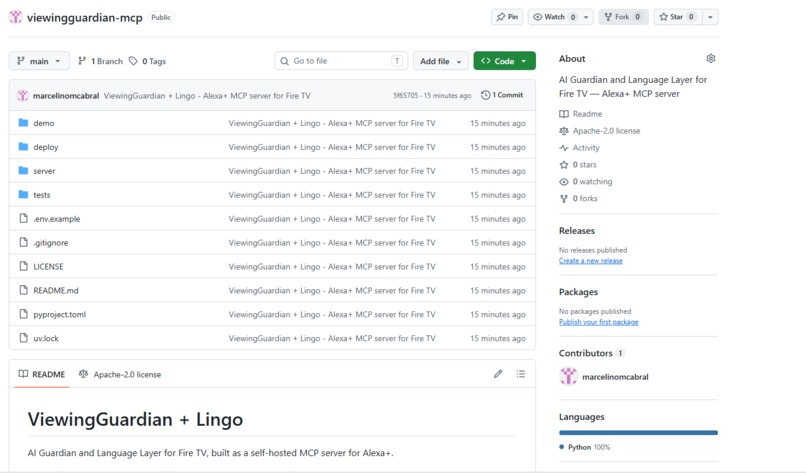This screenshot has height=473, width=806.
Task: Open repository settings gear in About
Action: coord(710,59)
